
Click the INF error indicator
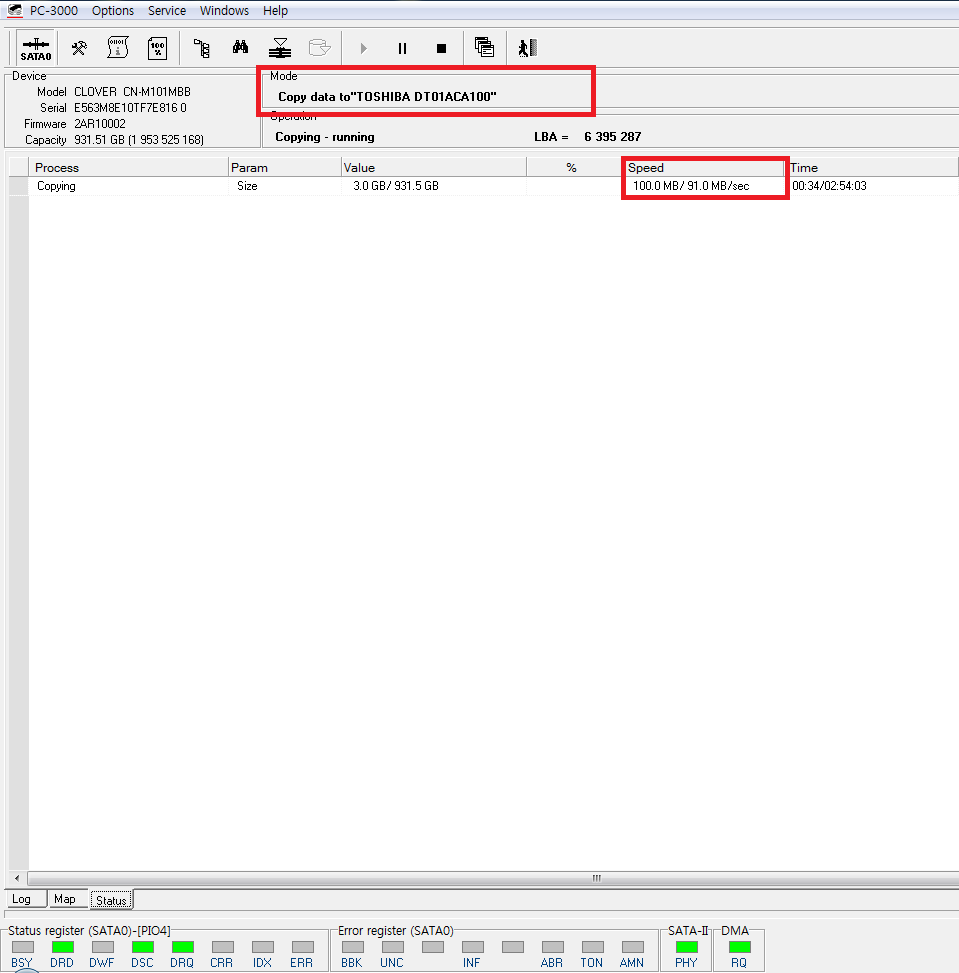point(472,947)
